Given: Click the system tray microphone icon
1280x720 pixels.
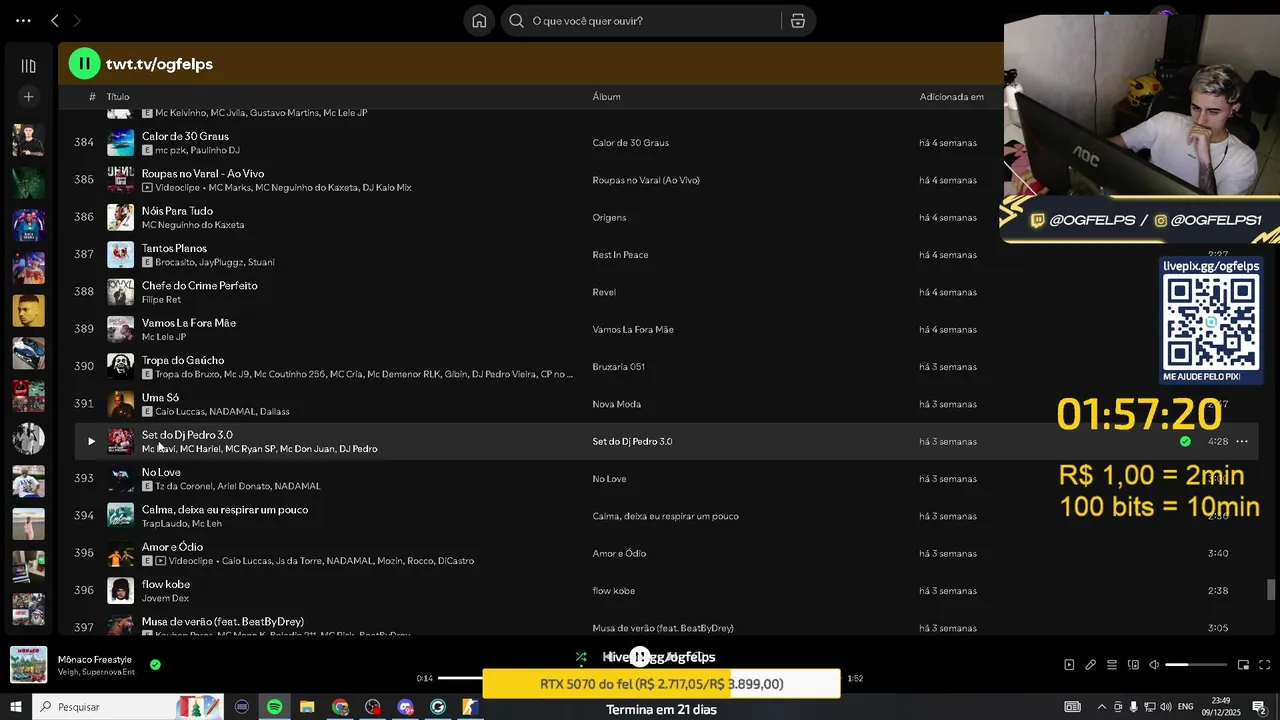Looking at the screenshot, I should [x=1133, y=707].
